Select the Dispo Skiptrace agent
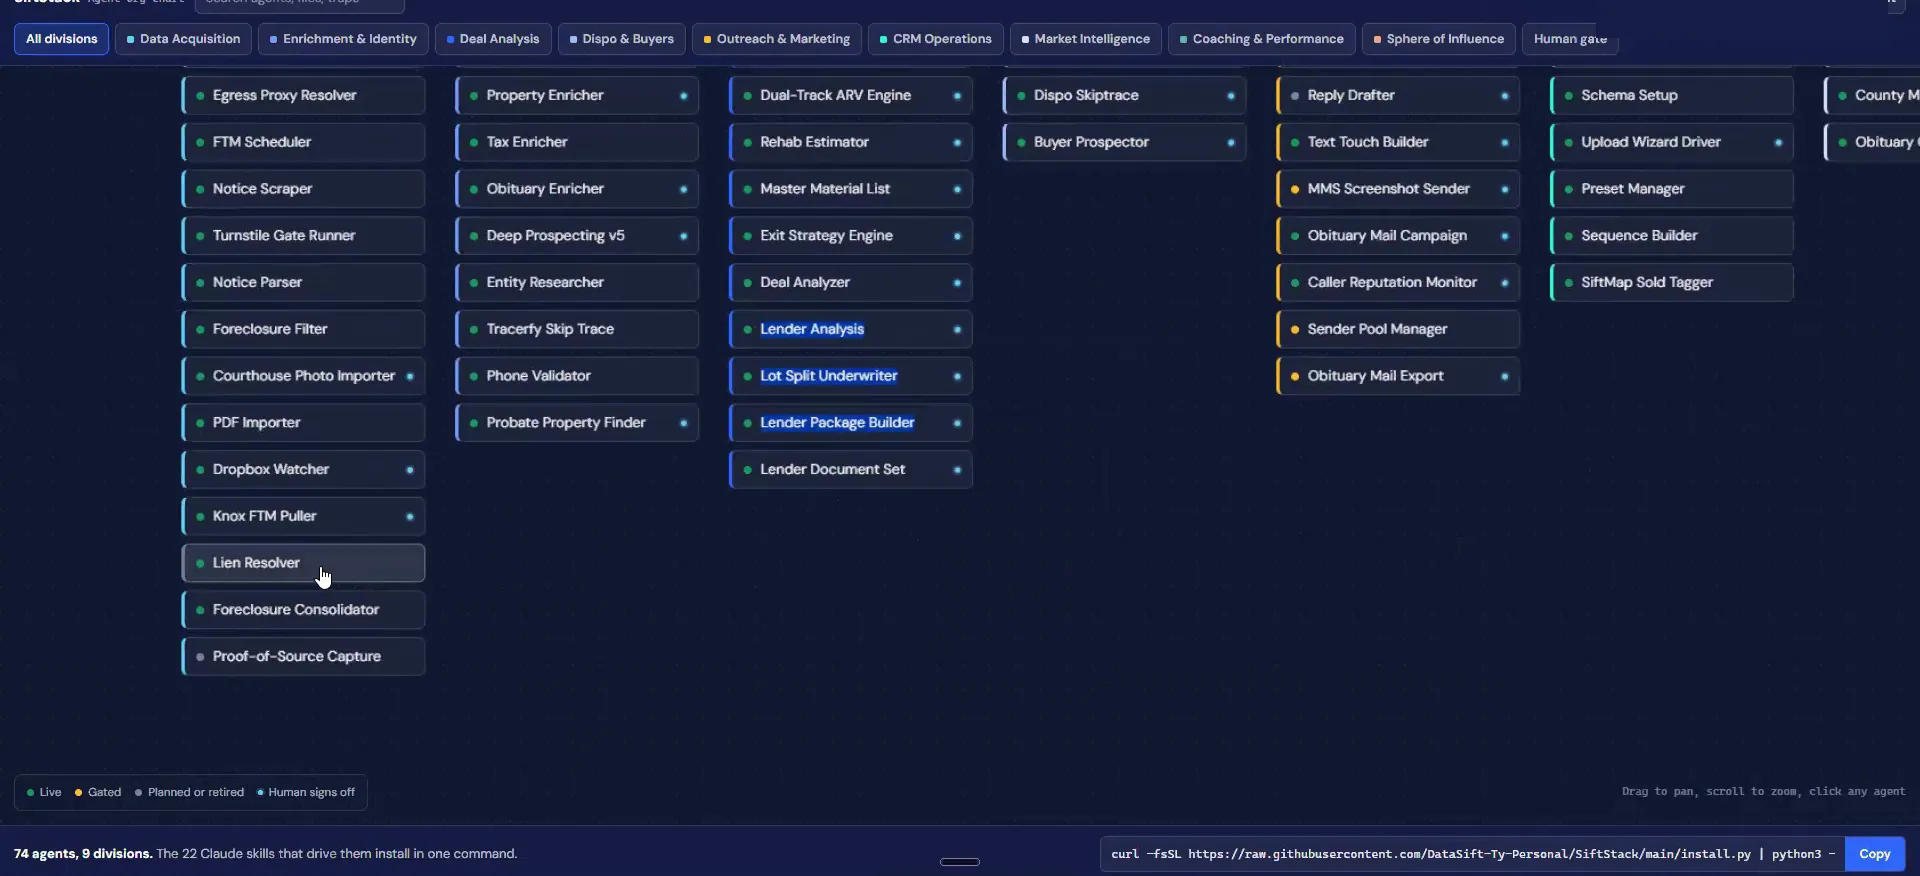This screenshot has width=1920, height=876. pyautogui.click(x=1125, y=96)
